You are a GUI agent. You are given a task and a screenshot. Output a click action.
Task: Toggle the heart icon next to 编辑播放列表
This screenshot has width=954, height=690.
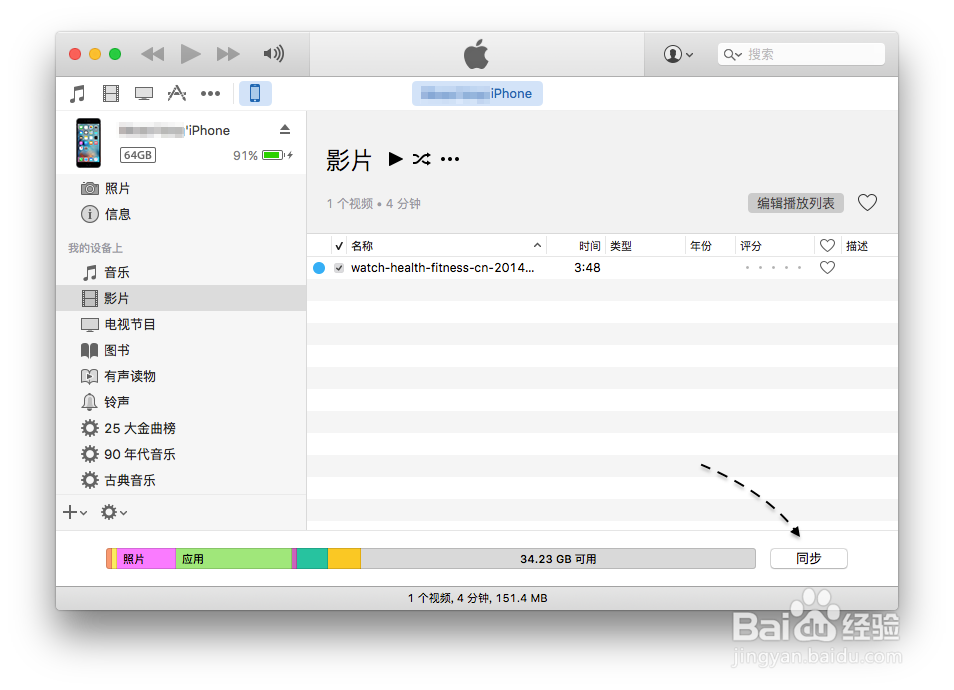(867, 202)
